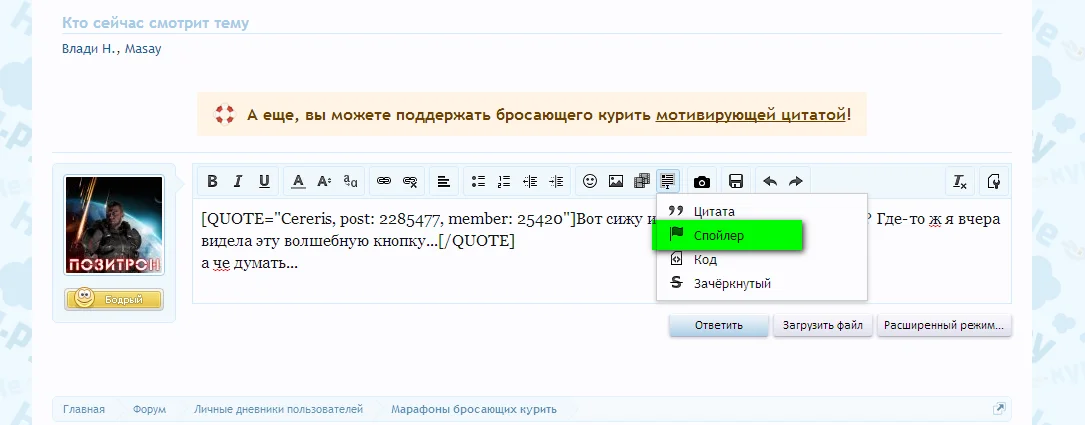The image size is (1085, 425).
Task: Open the text color picker
Action: tap(298, 181)
